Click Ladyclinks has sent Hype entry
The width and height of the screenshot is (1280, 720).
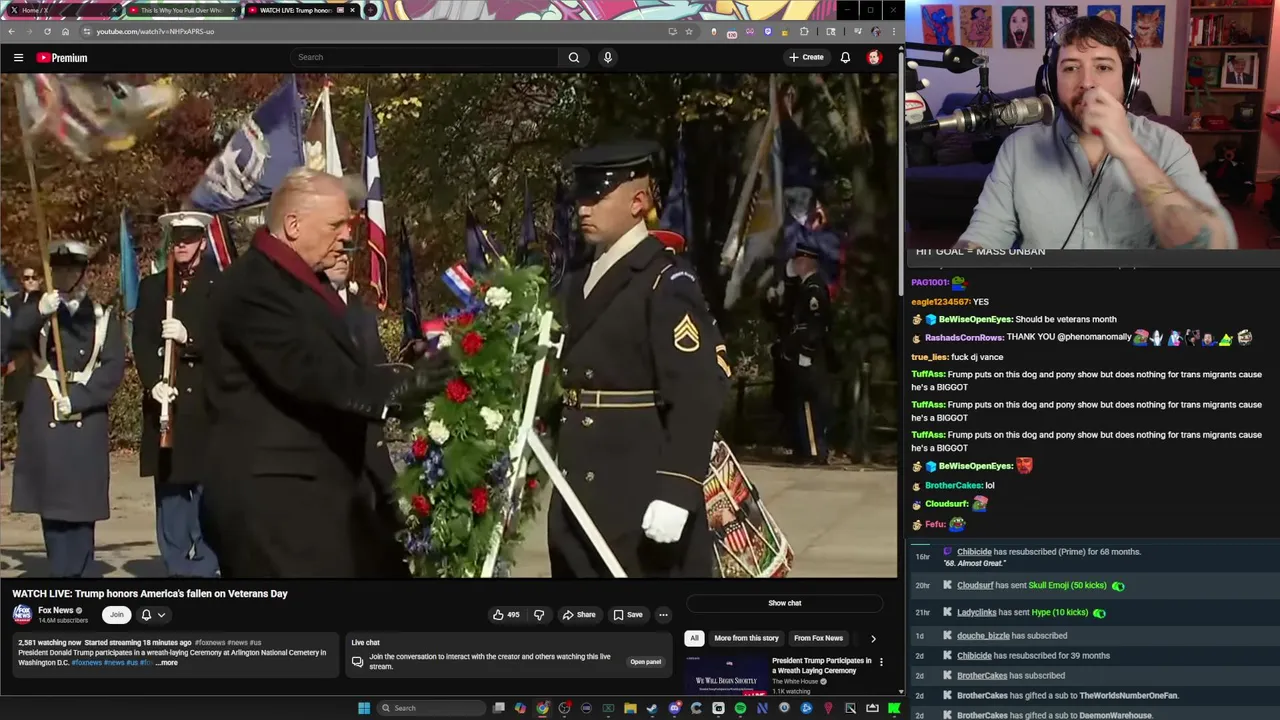click(1092, 612)
